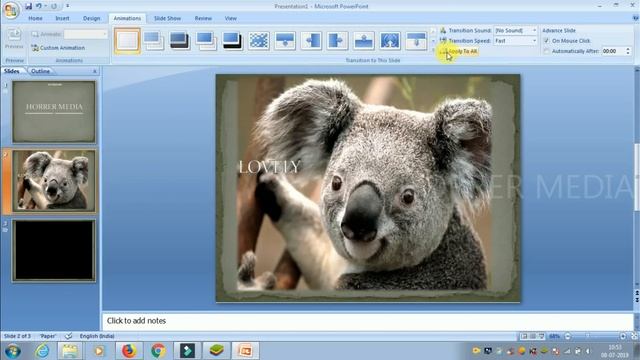Apply the third transition with dark shadow
Image resolution: width=640 pixels, height=360 pixels.
(x=180, y=41)
